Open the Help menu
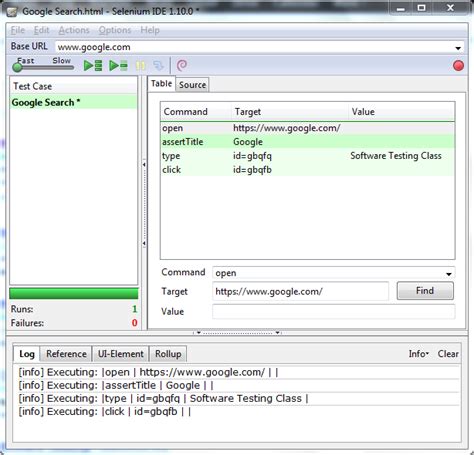Viewport: 474px width, 455px height. coord(150,30)
